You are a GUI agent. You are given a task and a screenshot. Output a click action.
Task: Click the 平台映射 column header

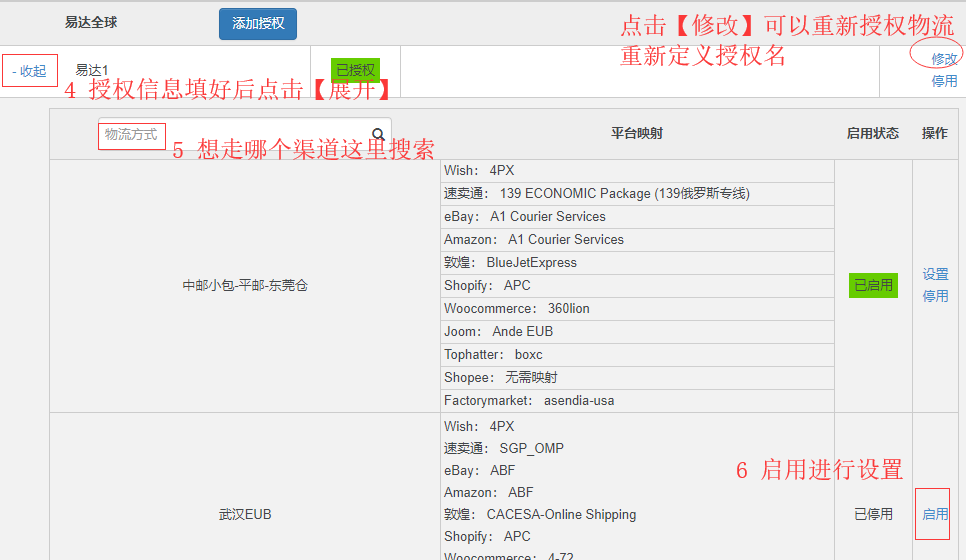636,133
